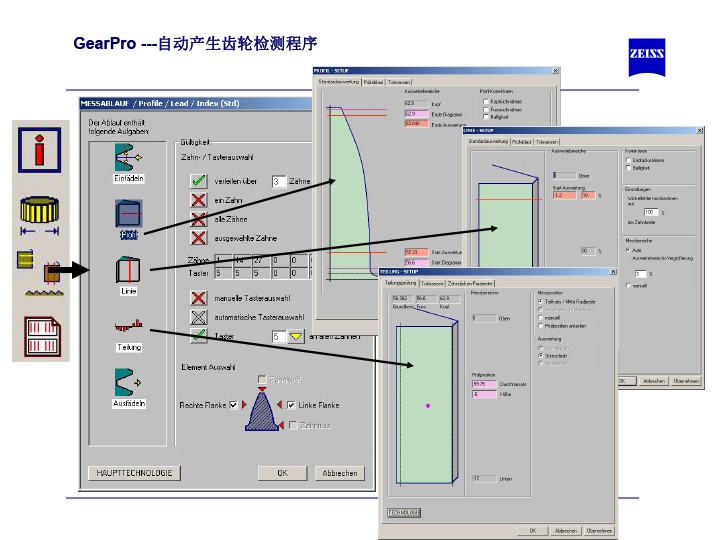Toggle the 'ein Zahn' red X option
This screenshot has height=540, width=720.
click(x=199, y=200)
